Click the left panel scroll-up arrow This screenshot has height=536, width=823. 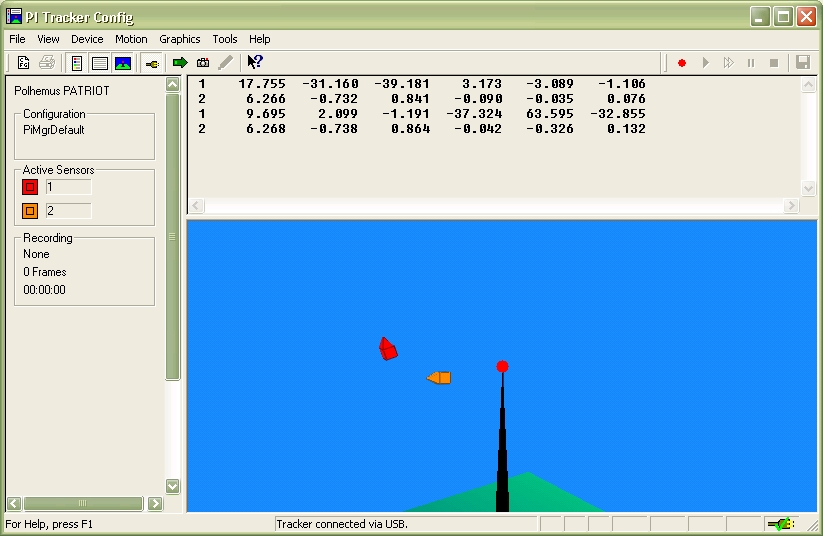point(173,84)
